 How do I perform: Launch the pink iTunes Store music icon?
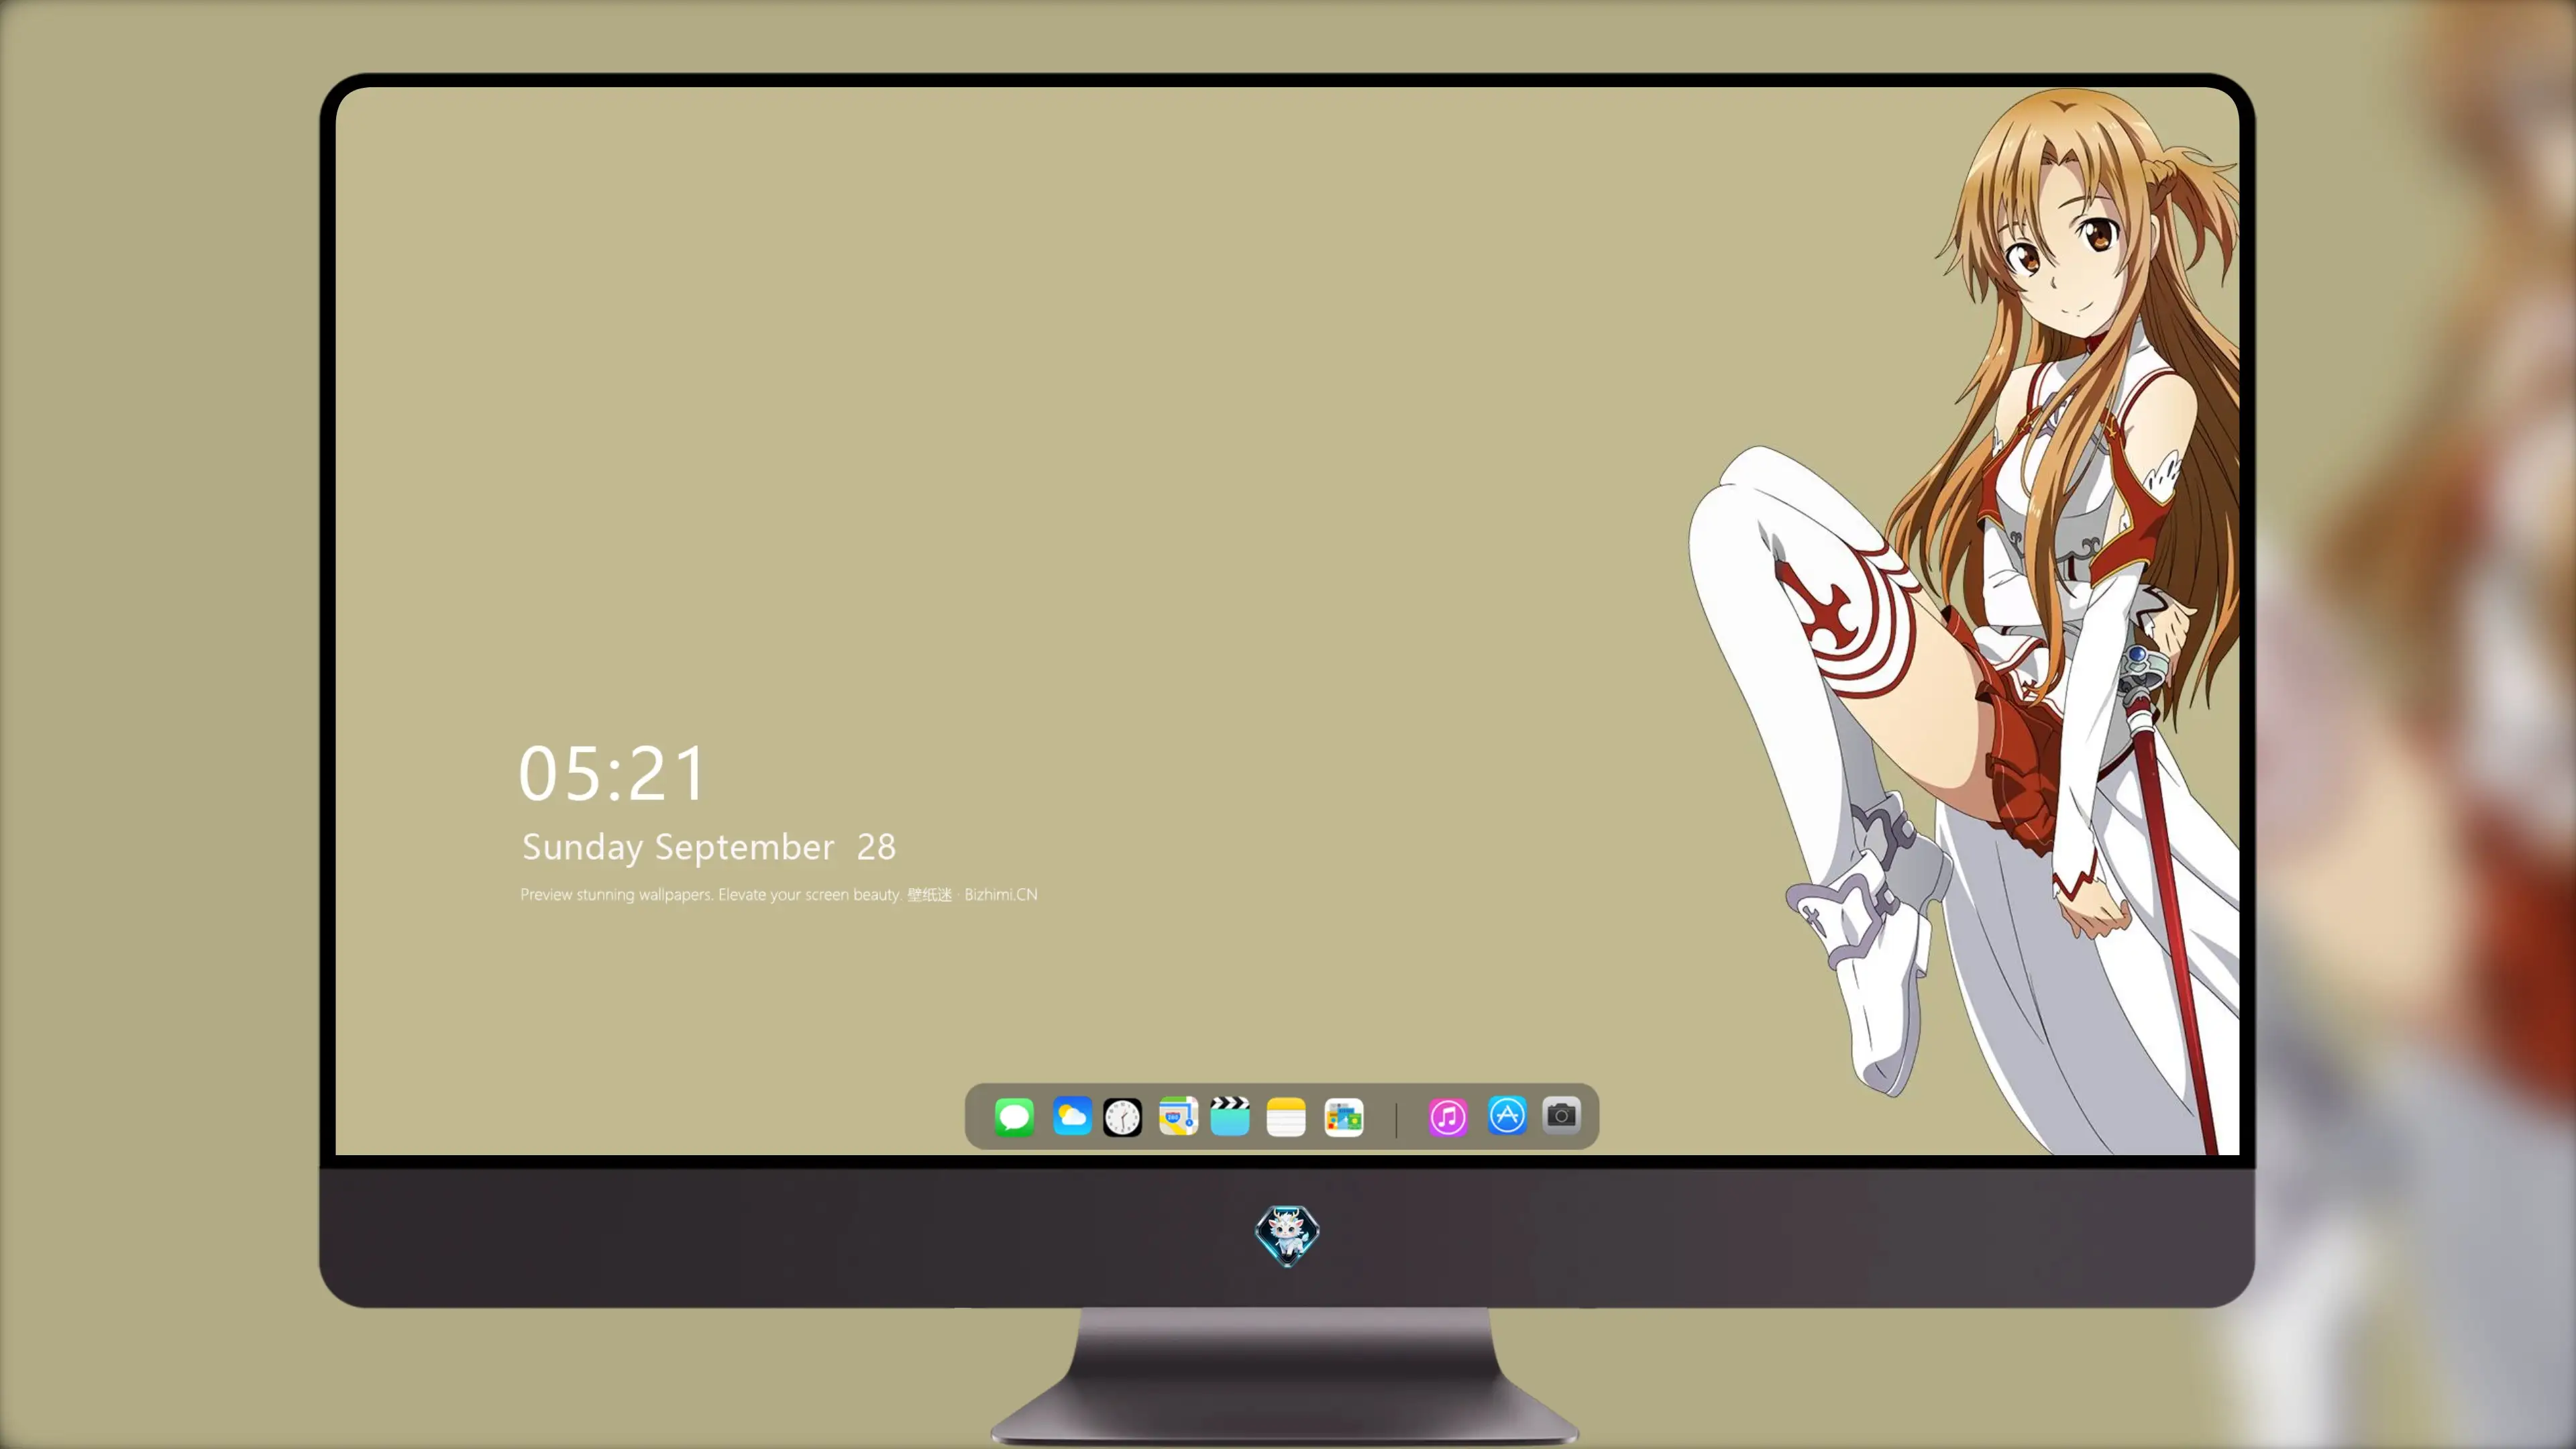click(1448, 1116)
